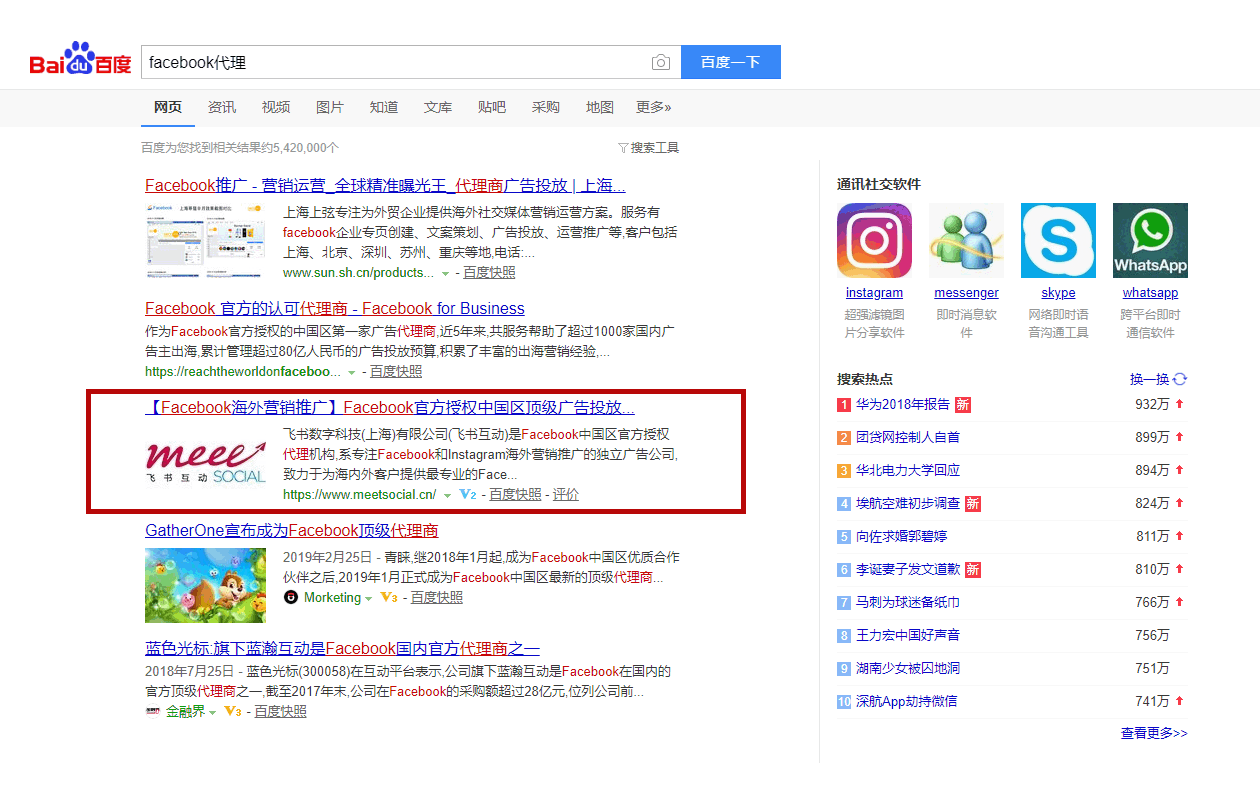Open the Facebook推广 营销运营 result title
The height and width of the screenshot is (811, 1260).
click(385, 186)
